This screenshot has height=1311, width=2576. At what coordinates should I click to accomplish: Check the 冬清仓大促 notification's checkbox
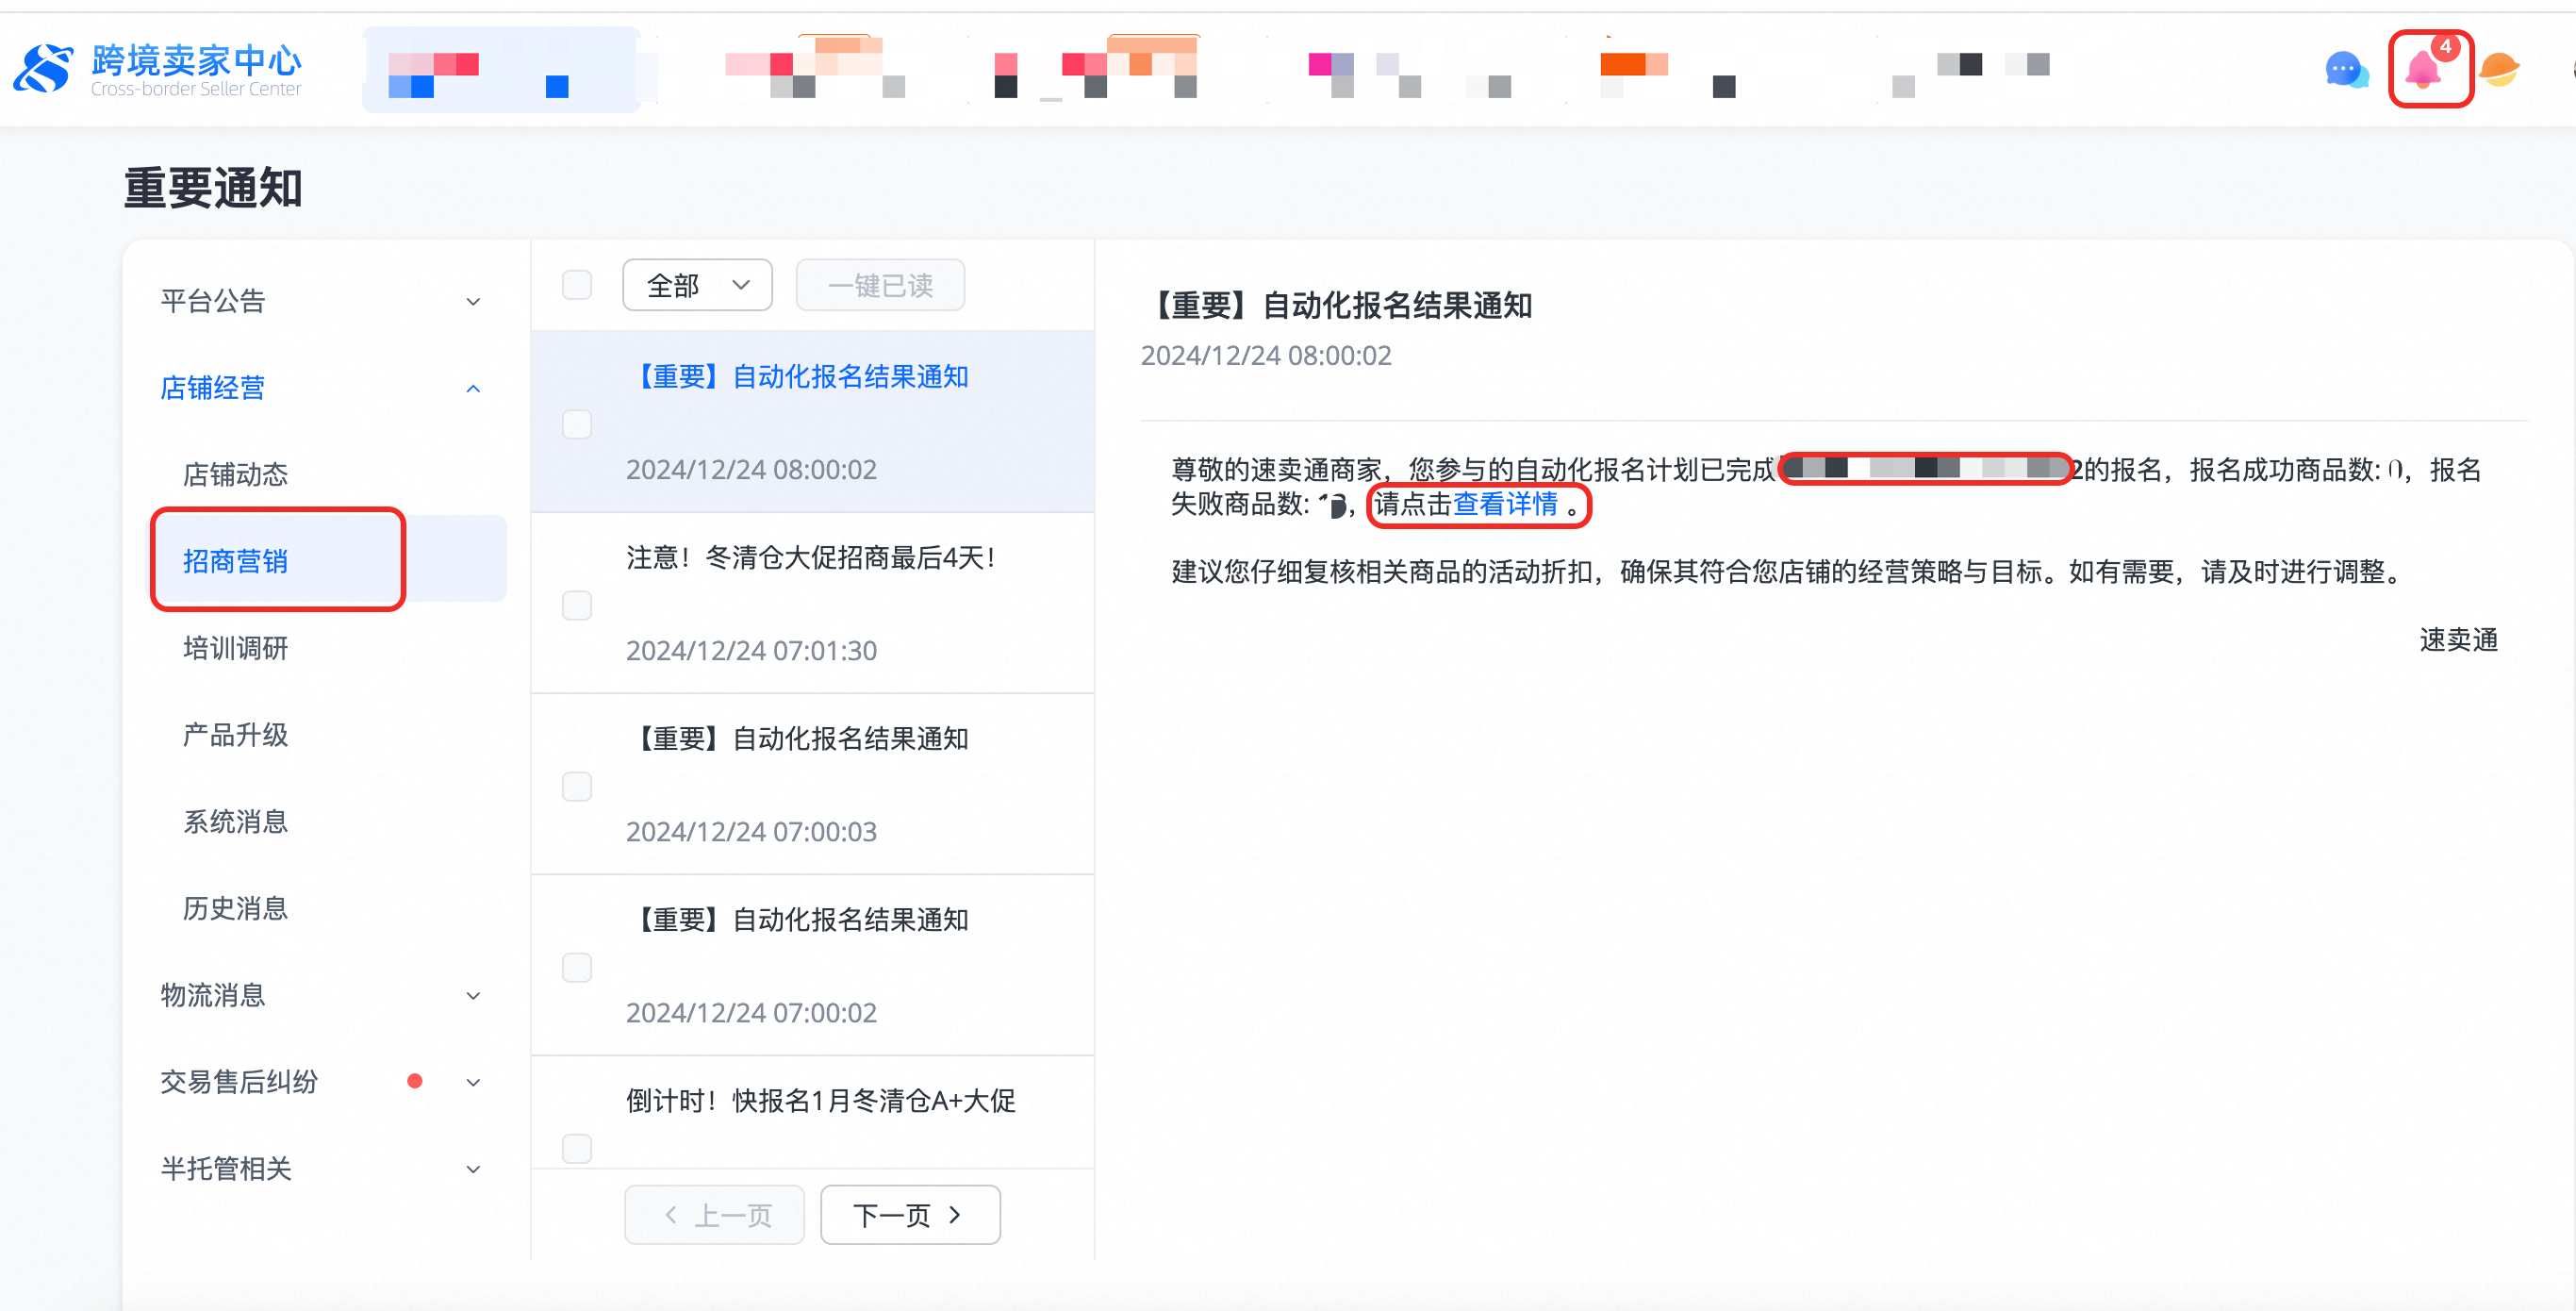[577, 605]
